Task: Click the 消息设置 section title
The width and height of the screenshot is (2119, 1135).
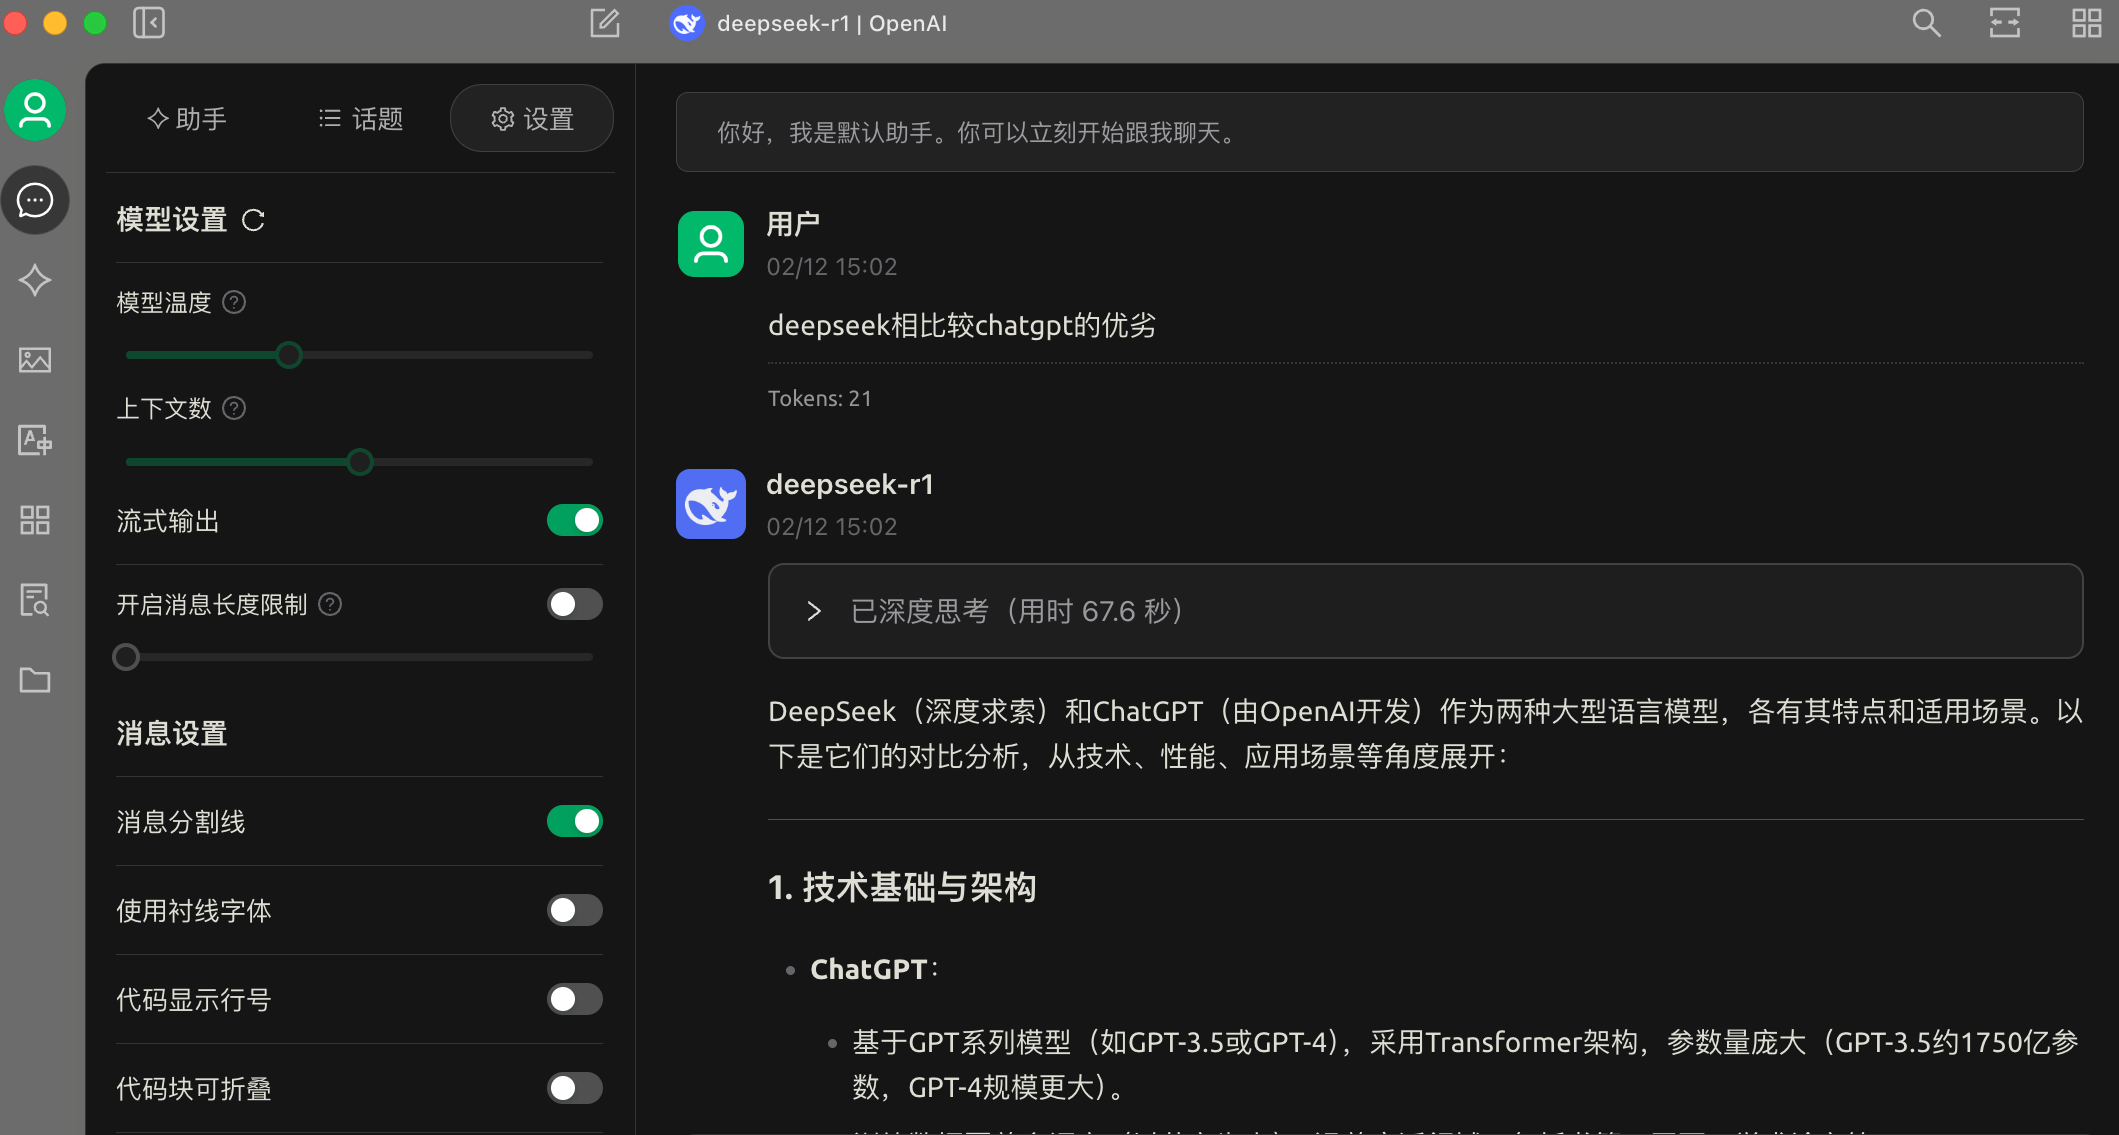Action: click(172, 734)
